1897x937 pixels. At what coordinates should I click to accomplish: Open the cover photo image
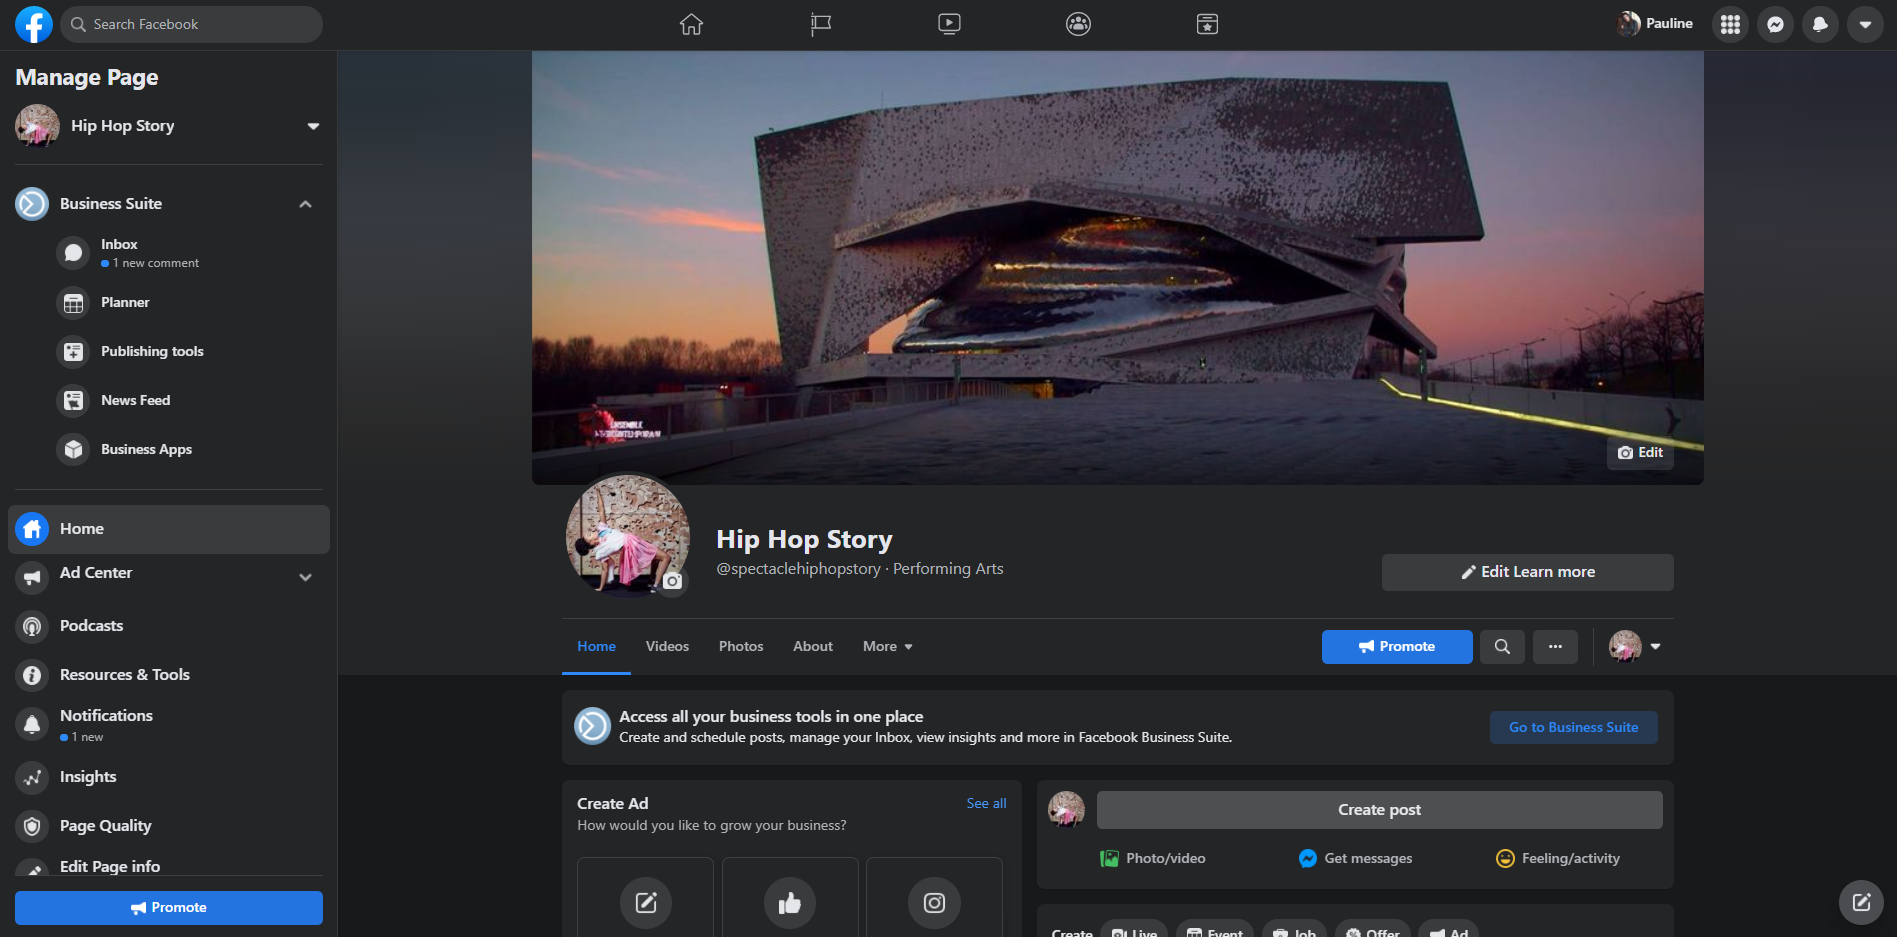tap(1117, 268)
